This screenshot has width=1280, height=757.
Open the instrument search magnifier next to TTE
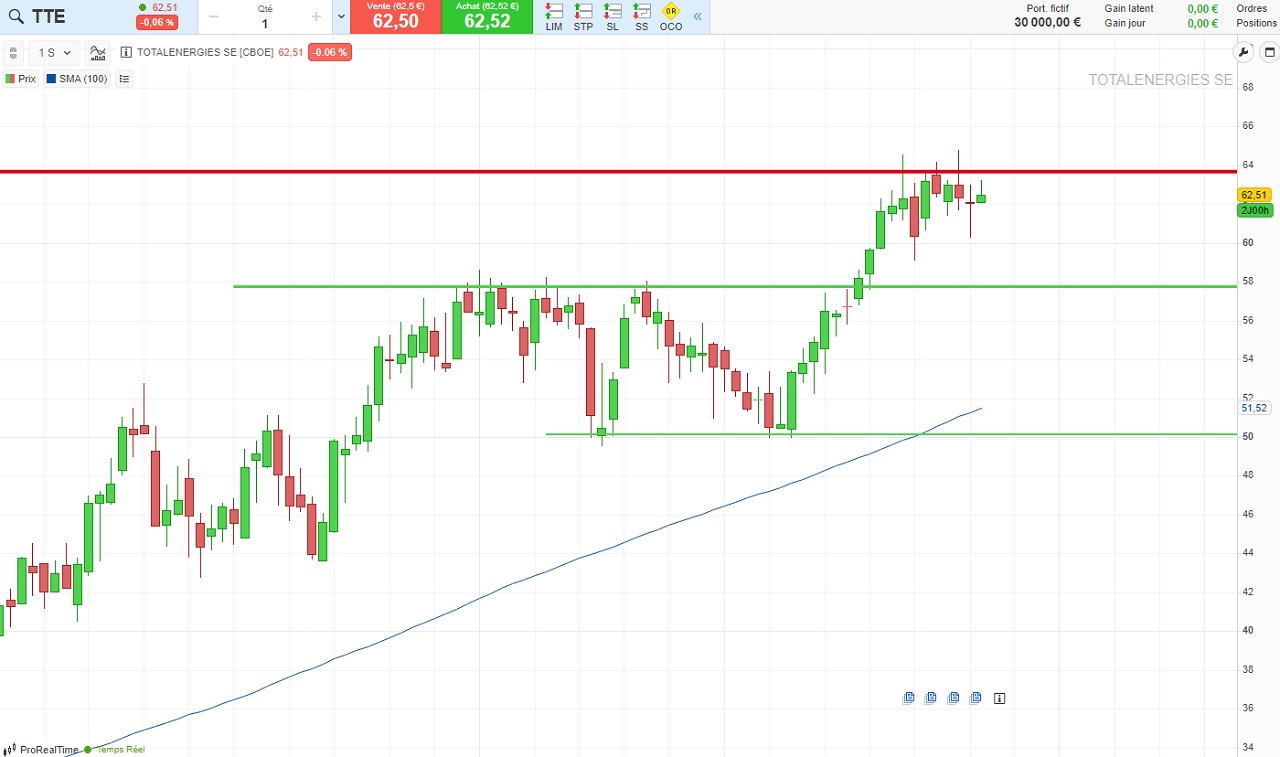pos(15,17)
